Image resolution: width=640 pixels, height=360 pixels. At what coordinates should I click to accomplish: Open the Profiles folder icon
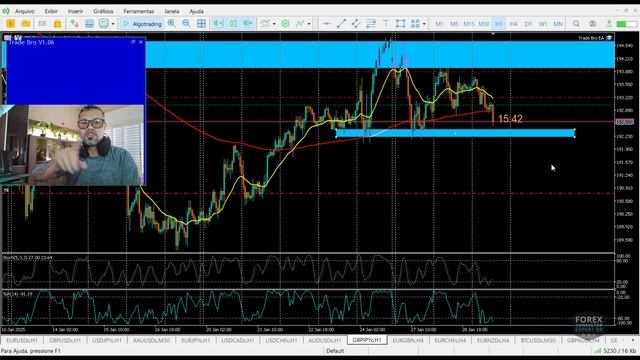[x=26, y=24]
